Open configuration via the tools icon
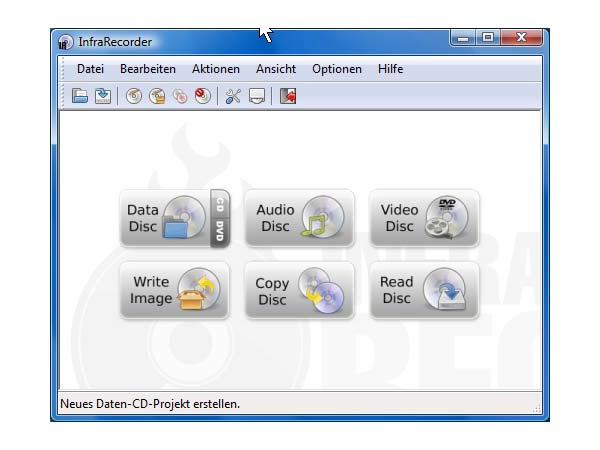This screenshot has height=450, width=600. tap(233, 96)
